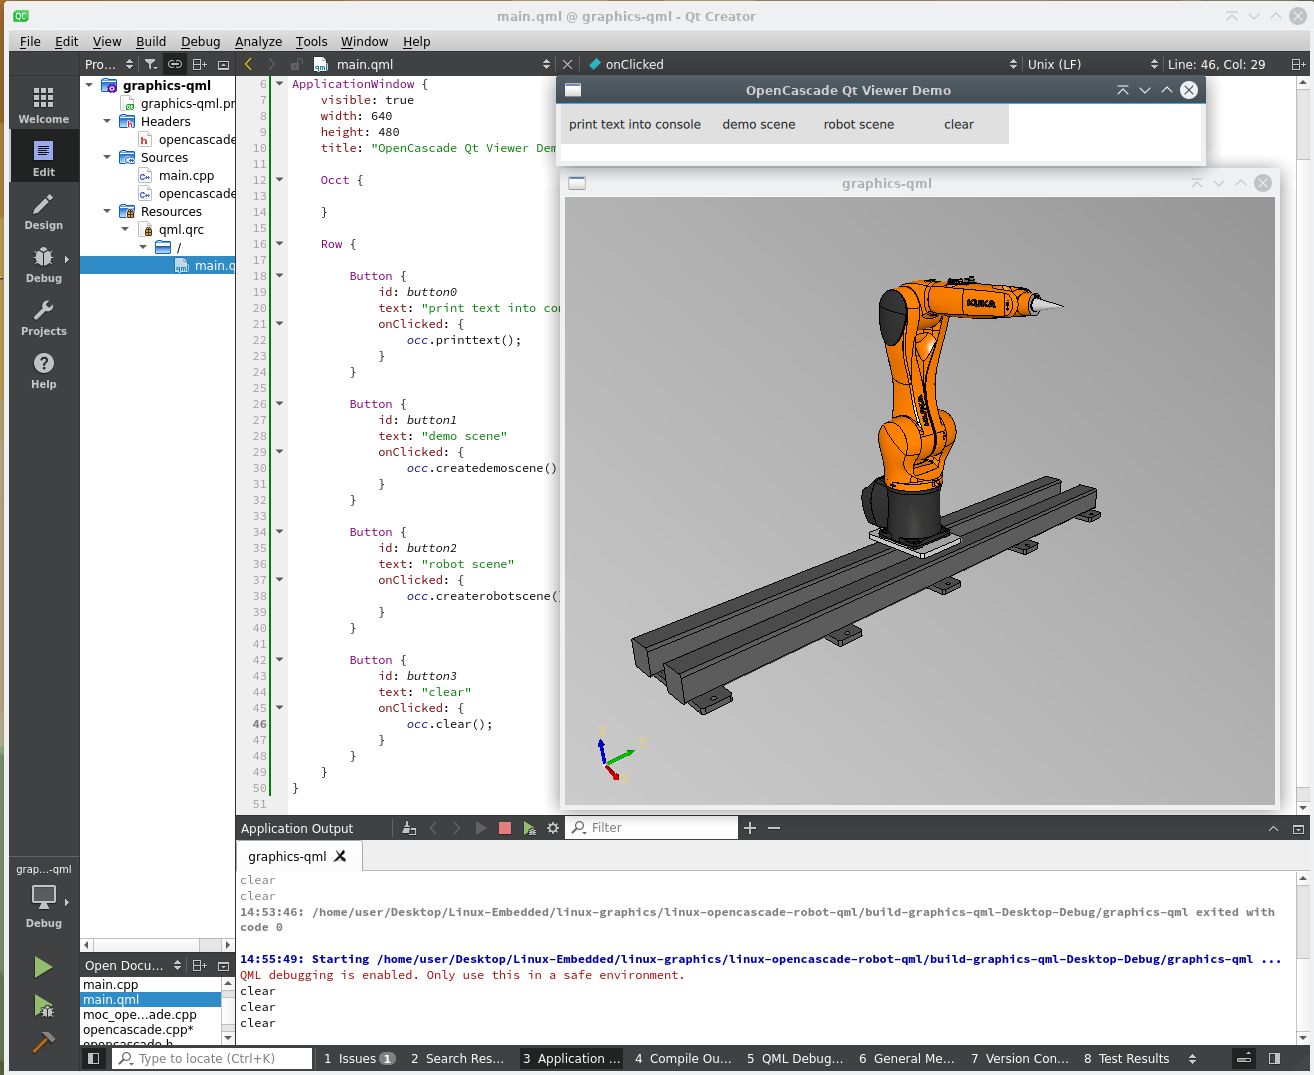Zoom in Application Output with plus
The image size is (1314, 1075).
(750, 828)
